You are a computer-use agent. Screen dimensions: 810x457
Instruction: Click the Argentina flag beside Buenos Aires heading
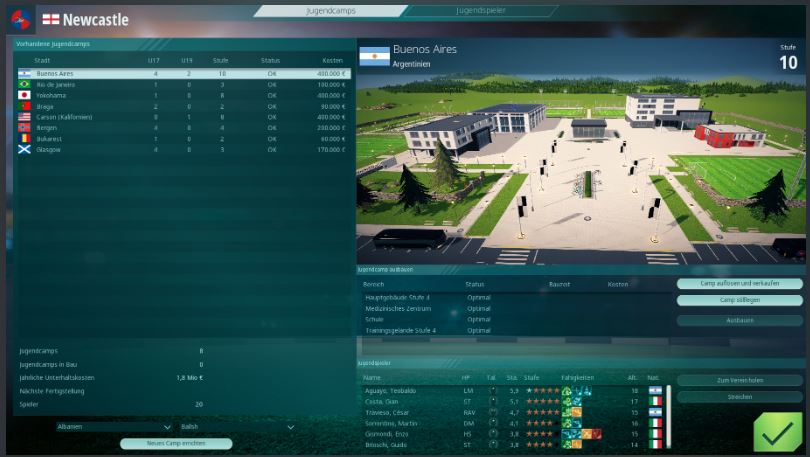[374, 55]
